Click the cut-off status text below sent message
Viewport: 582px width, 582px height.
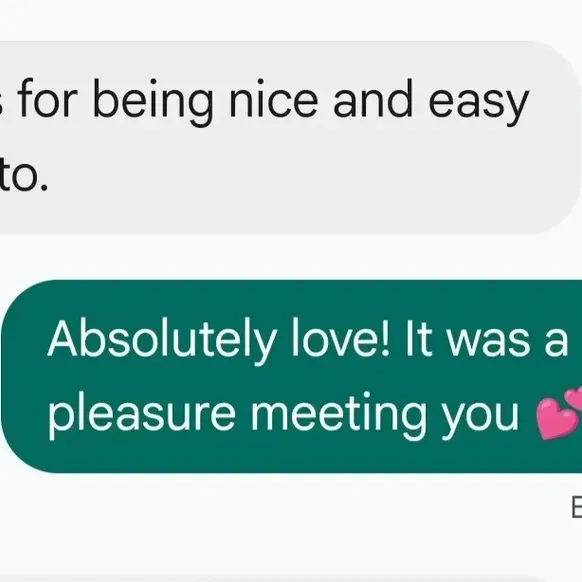click(576, 507)
